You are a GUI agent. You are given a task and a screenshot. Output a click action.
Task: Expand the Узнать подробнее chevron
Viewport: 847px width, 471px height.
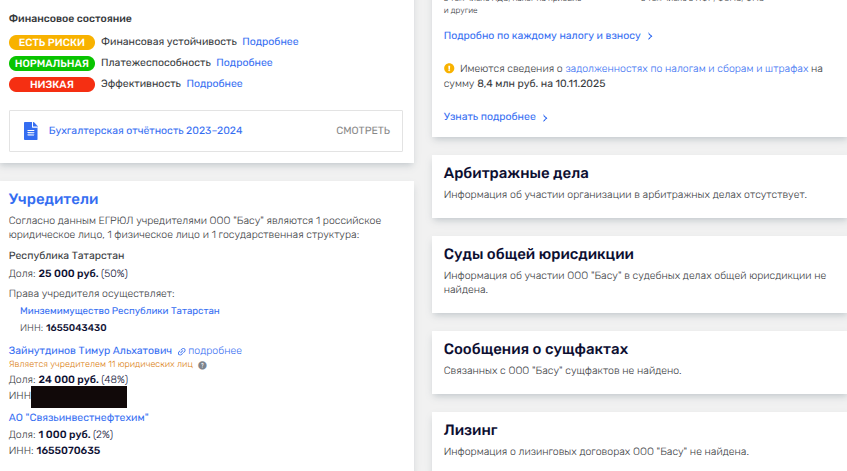coord(545,118)
